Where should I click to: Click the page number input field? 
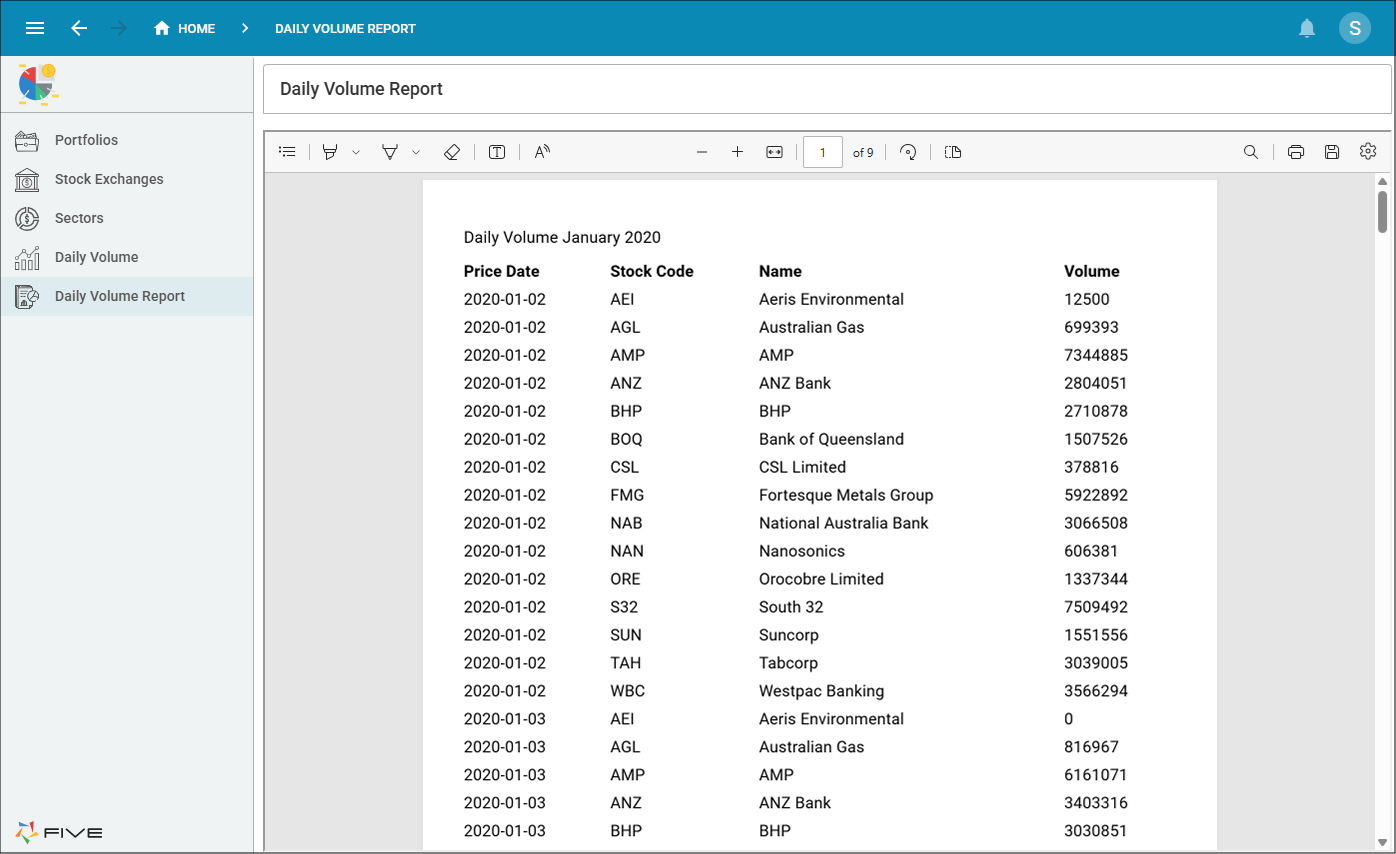tap(823, 152)
